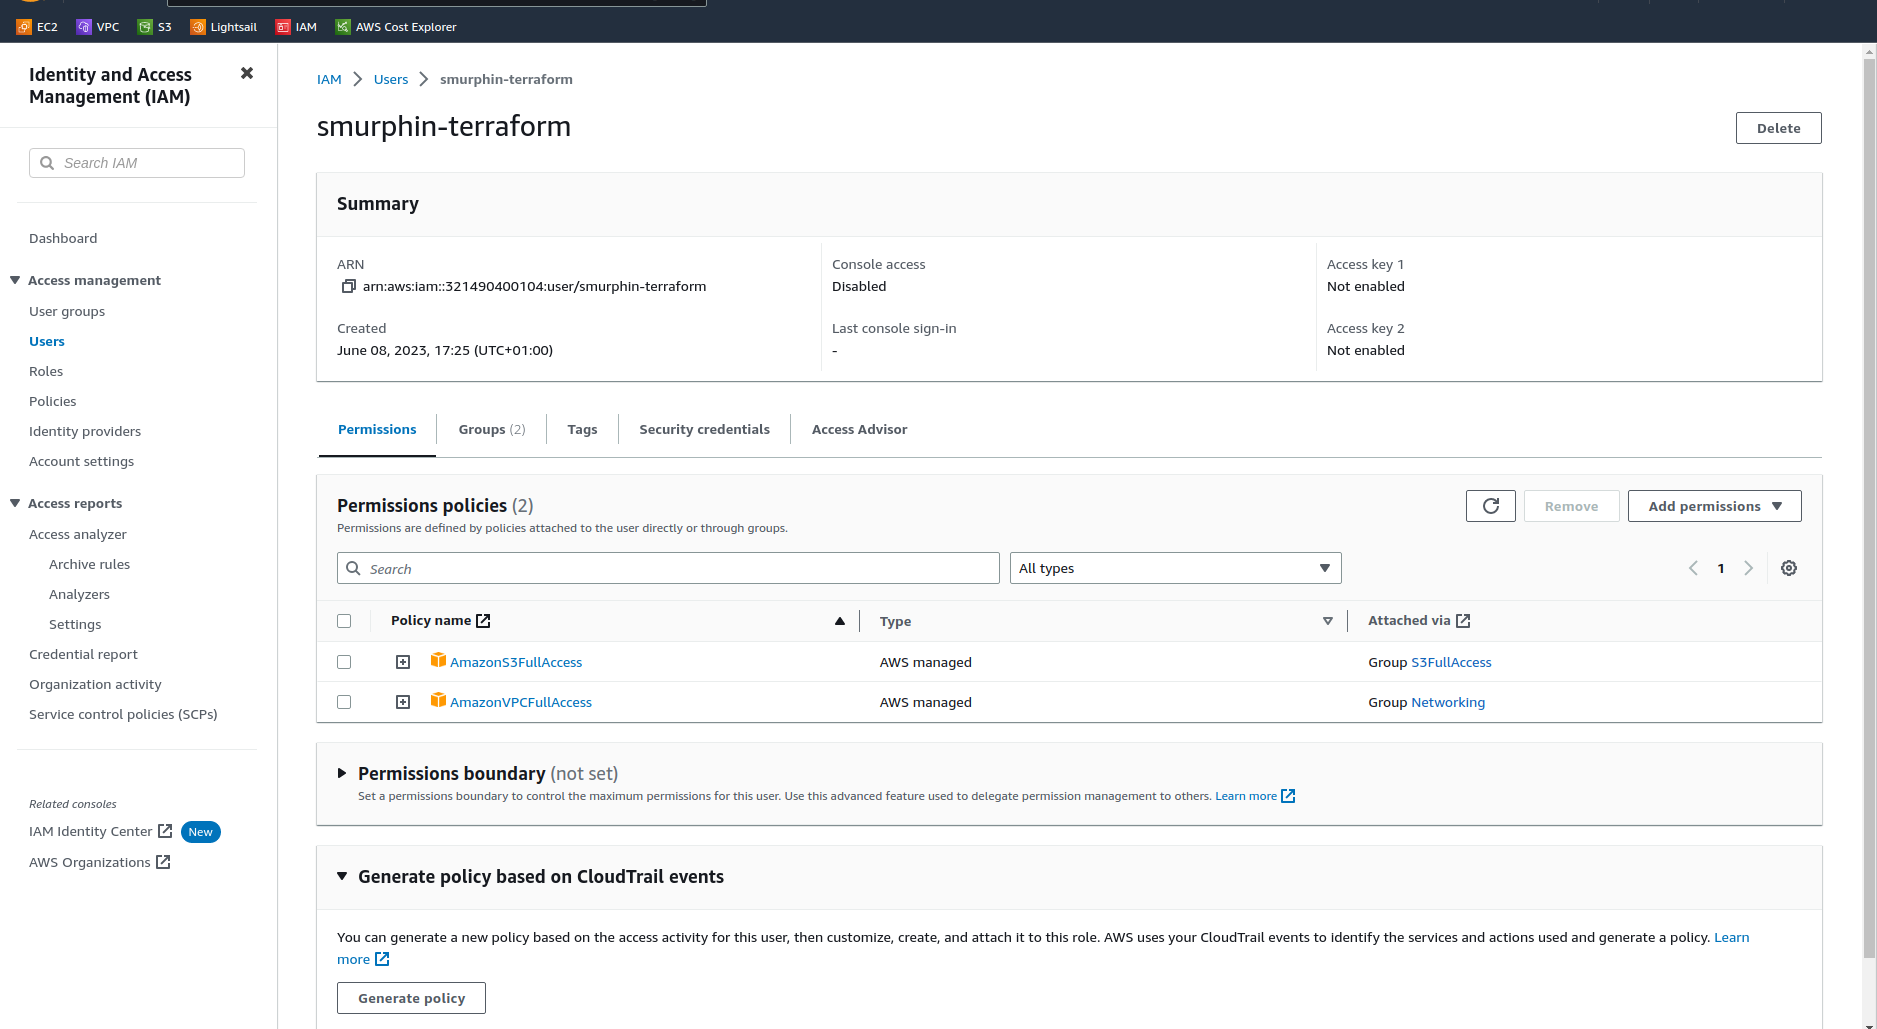Select all policies checkbox in header
1877x1029 pixels.
344,621
